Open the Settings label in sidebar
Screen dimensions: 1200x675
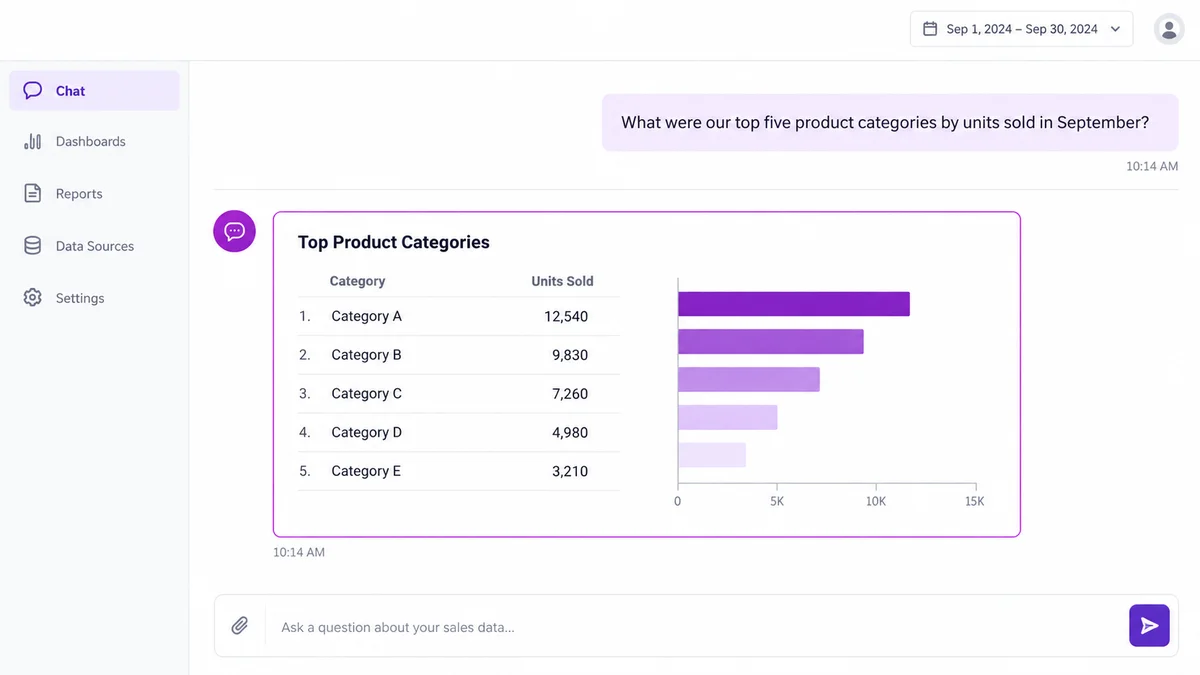coord(80,298)
